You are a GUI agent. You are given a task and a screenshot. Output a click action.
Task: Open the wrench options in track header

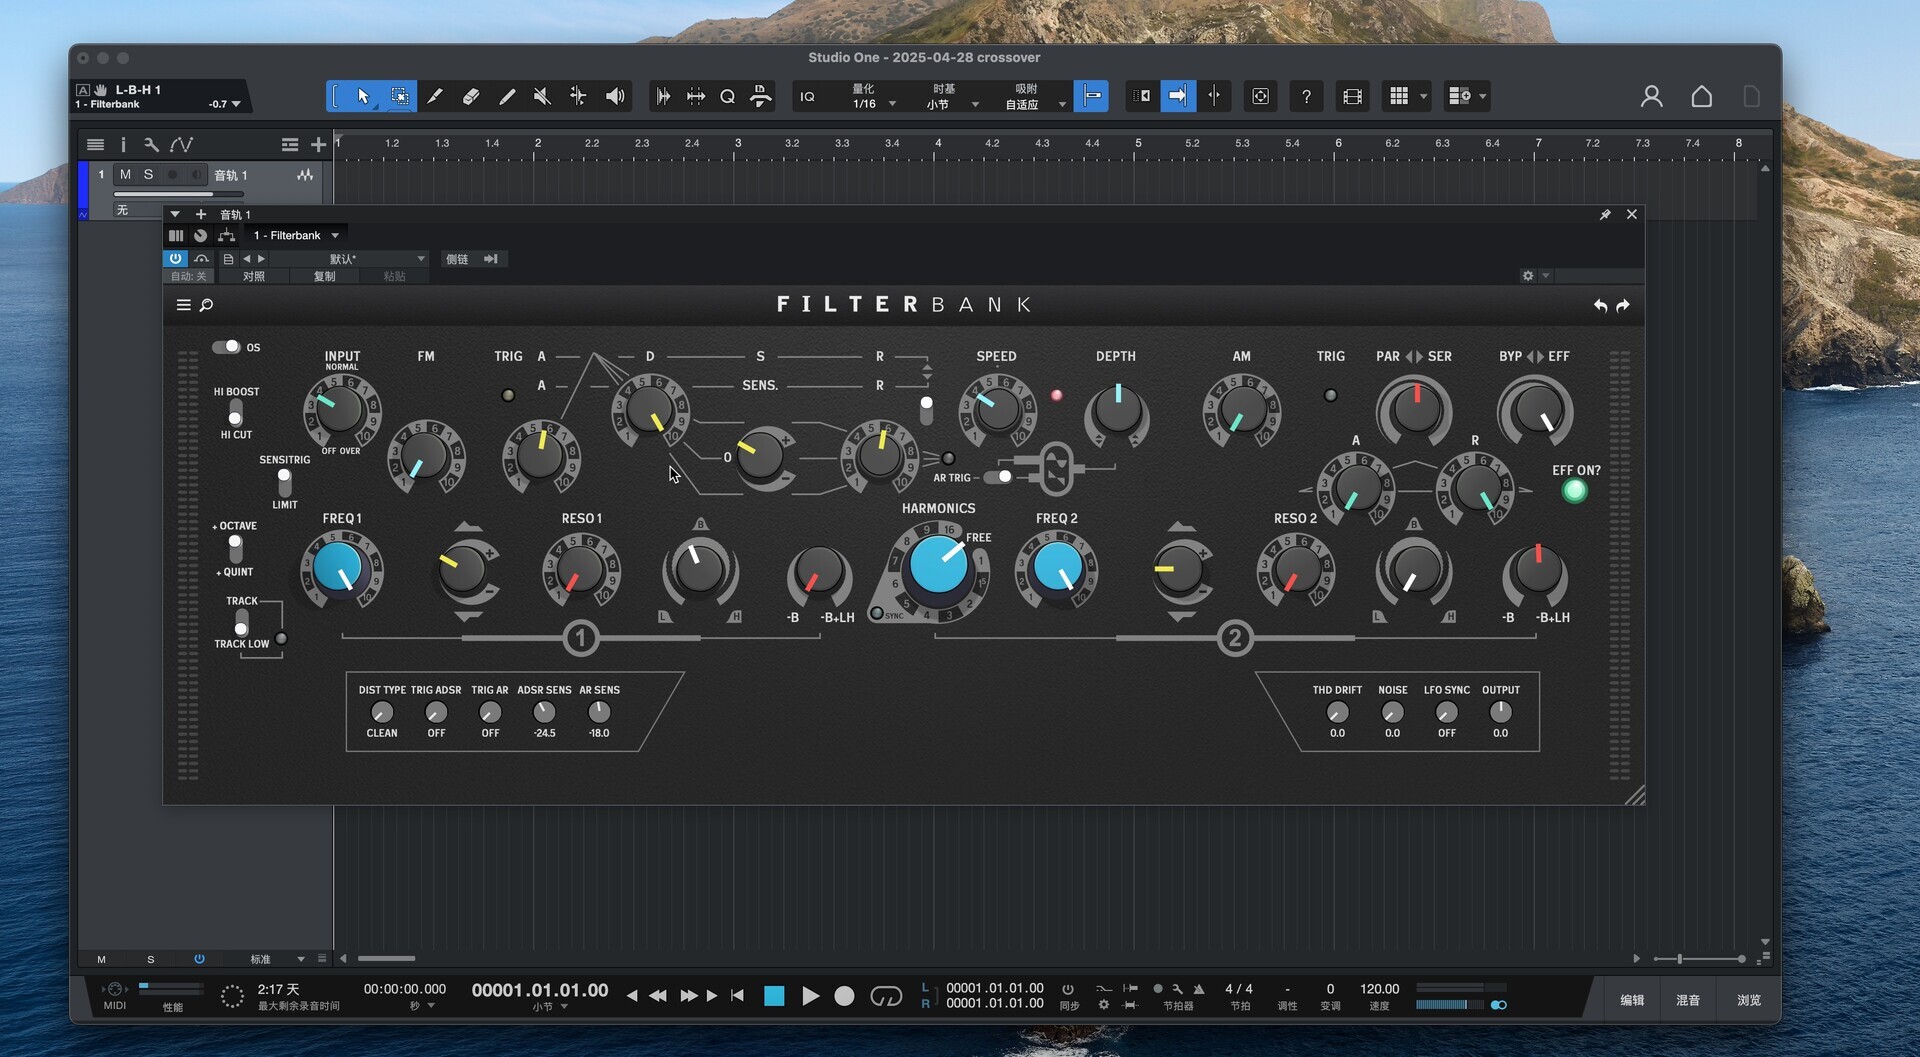point(151,145)
